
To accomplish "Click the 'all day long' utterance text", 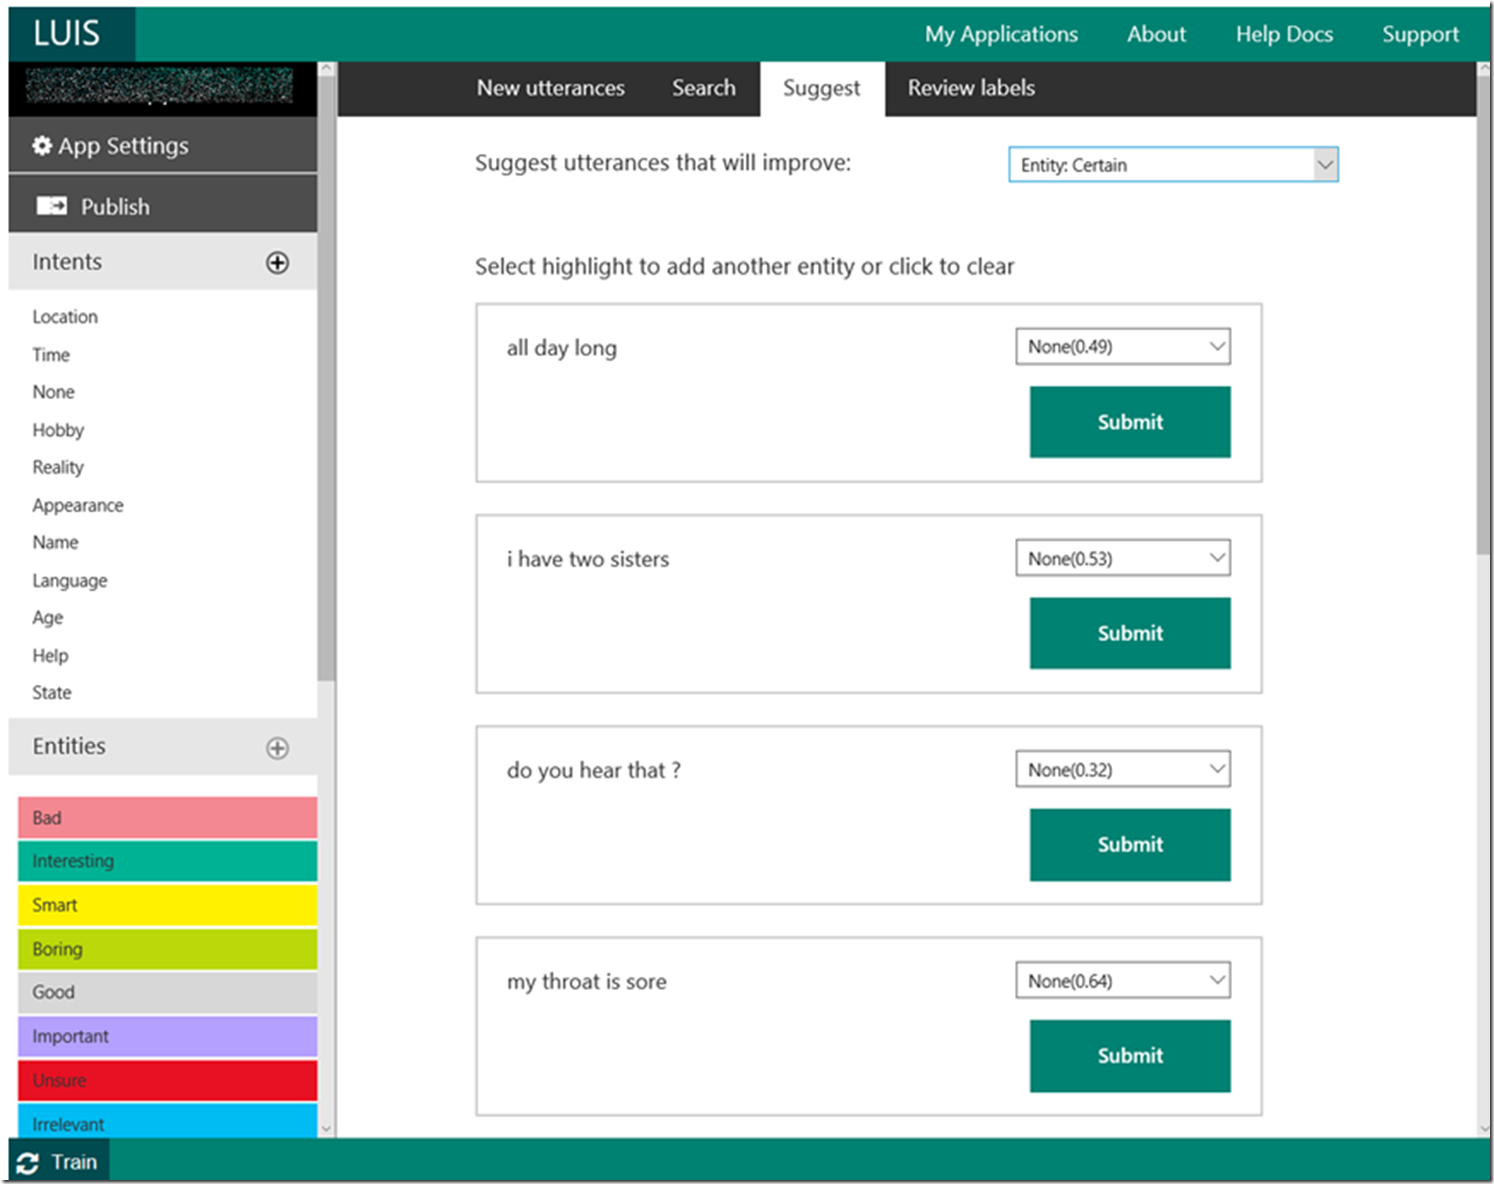I will [562, 348].
